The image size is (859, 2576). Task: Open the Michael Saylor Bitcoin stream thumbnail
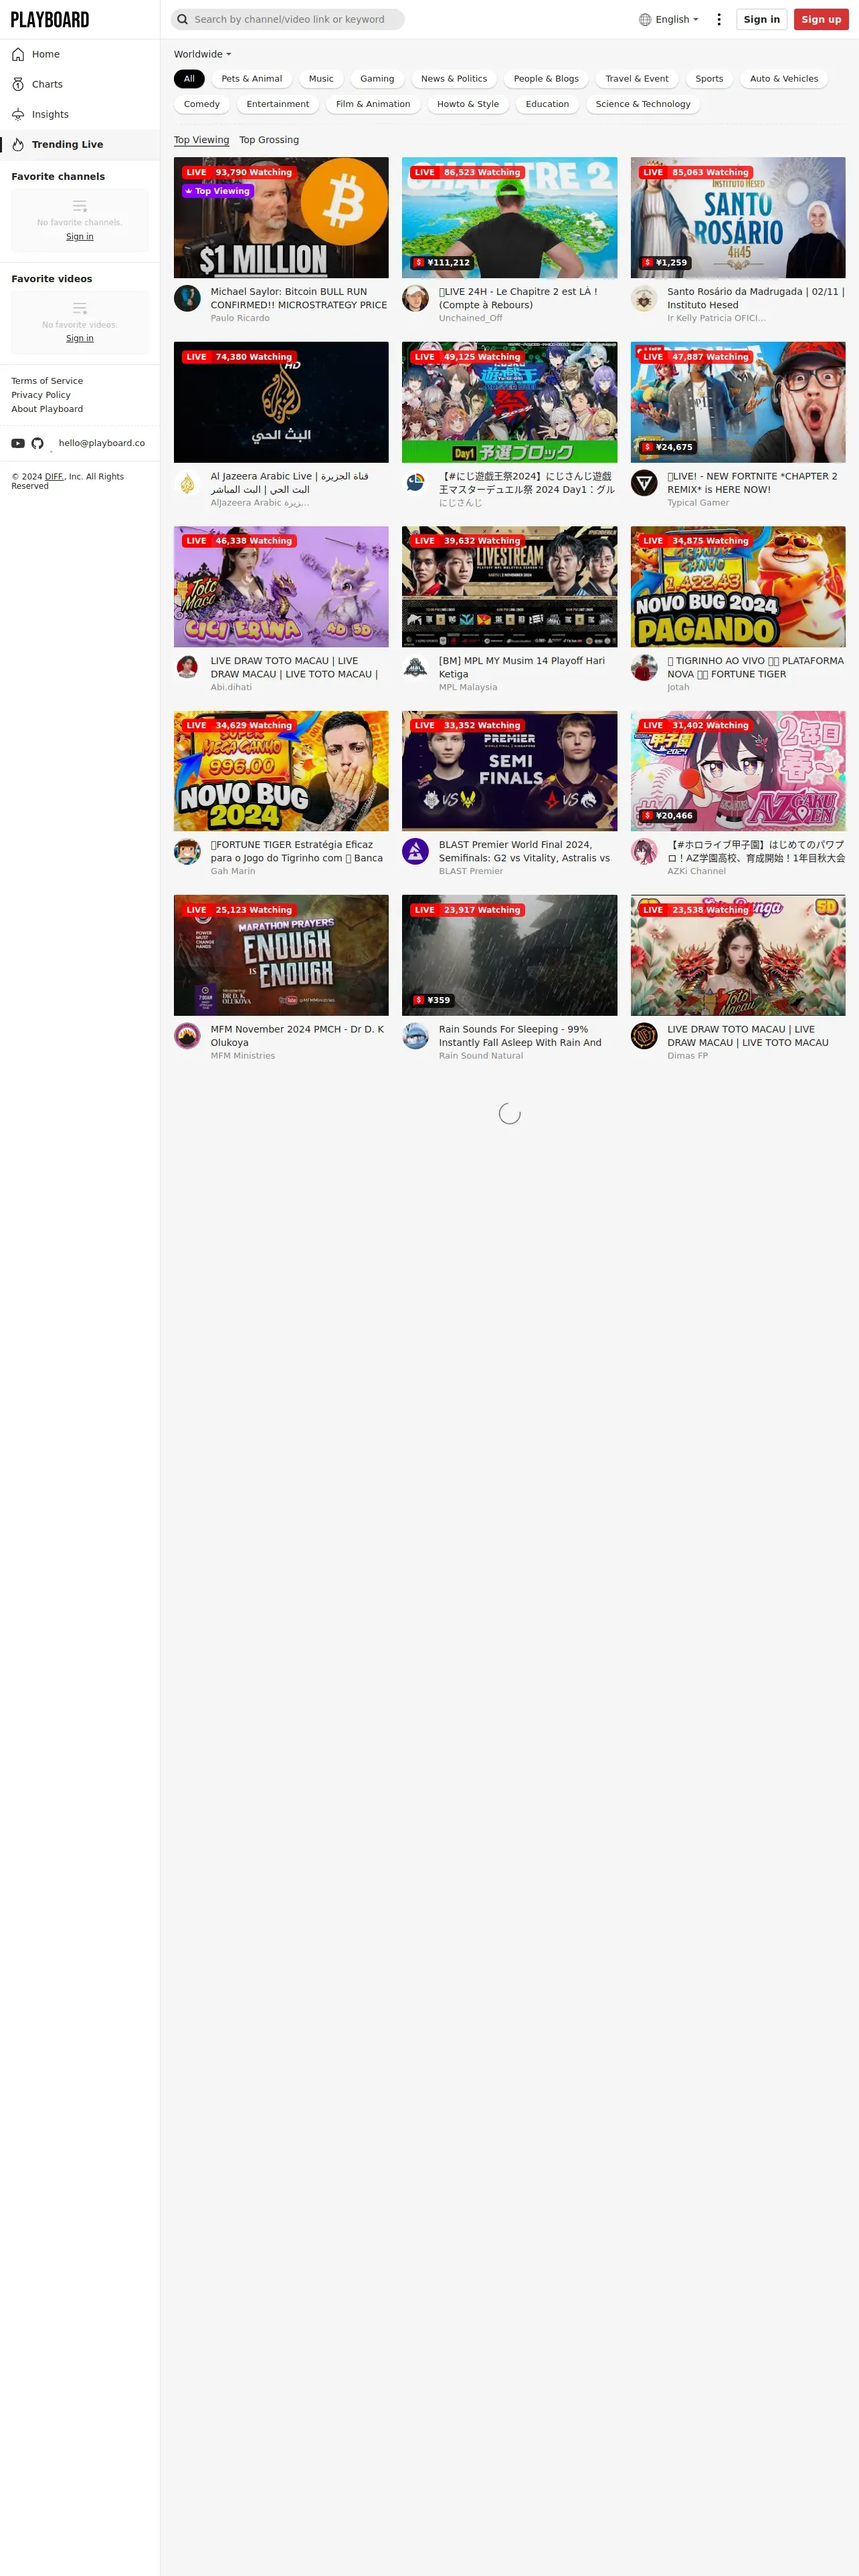281,217
